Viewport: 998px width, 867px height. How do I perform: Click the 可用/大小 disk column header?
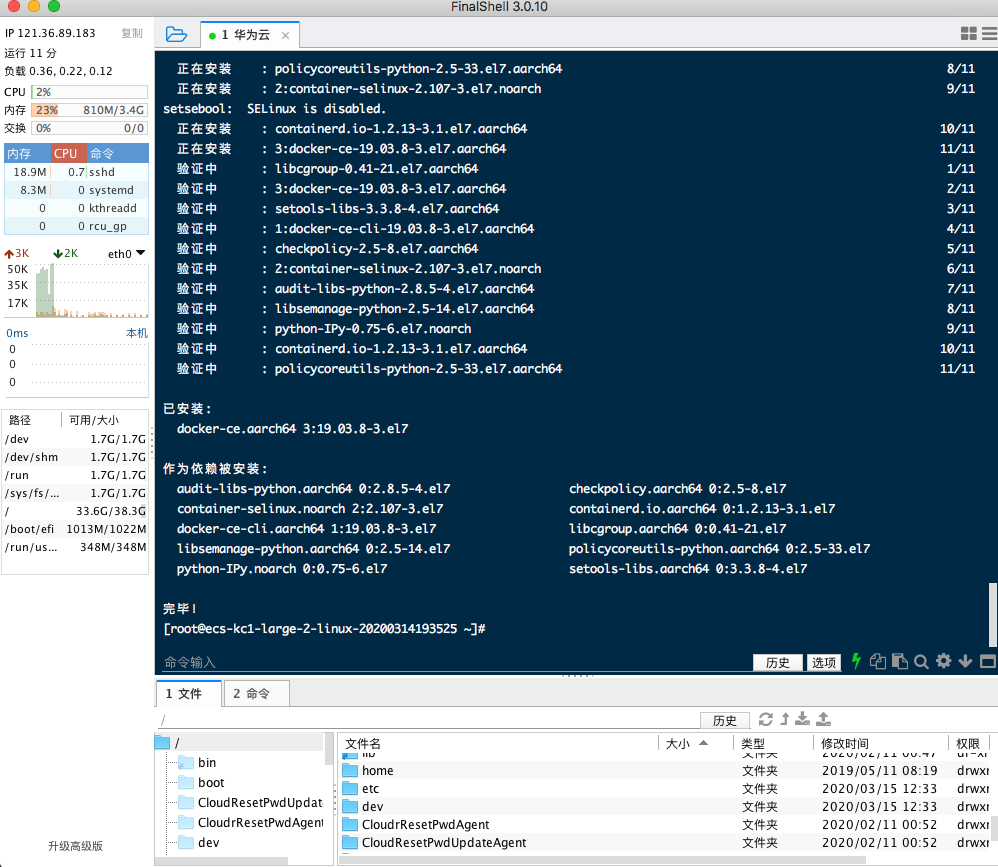click(105, 420)
